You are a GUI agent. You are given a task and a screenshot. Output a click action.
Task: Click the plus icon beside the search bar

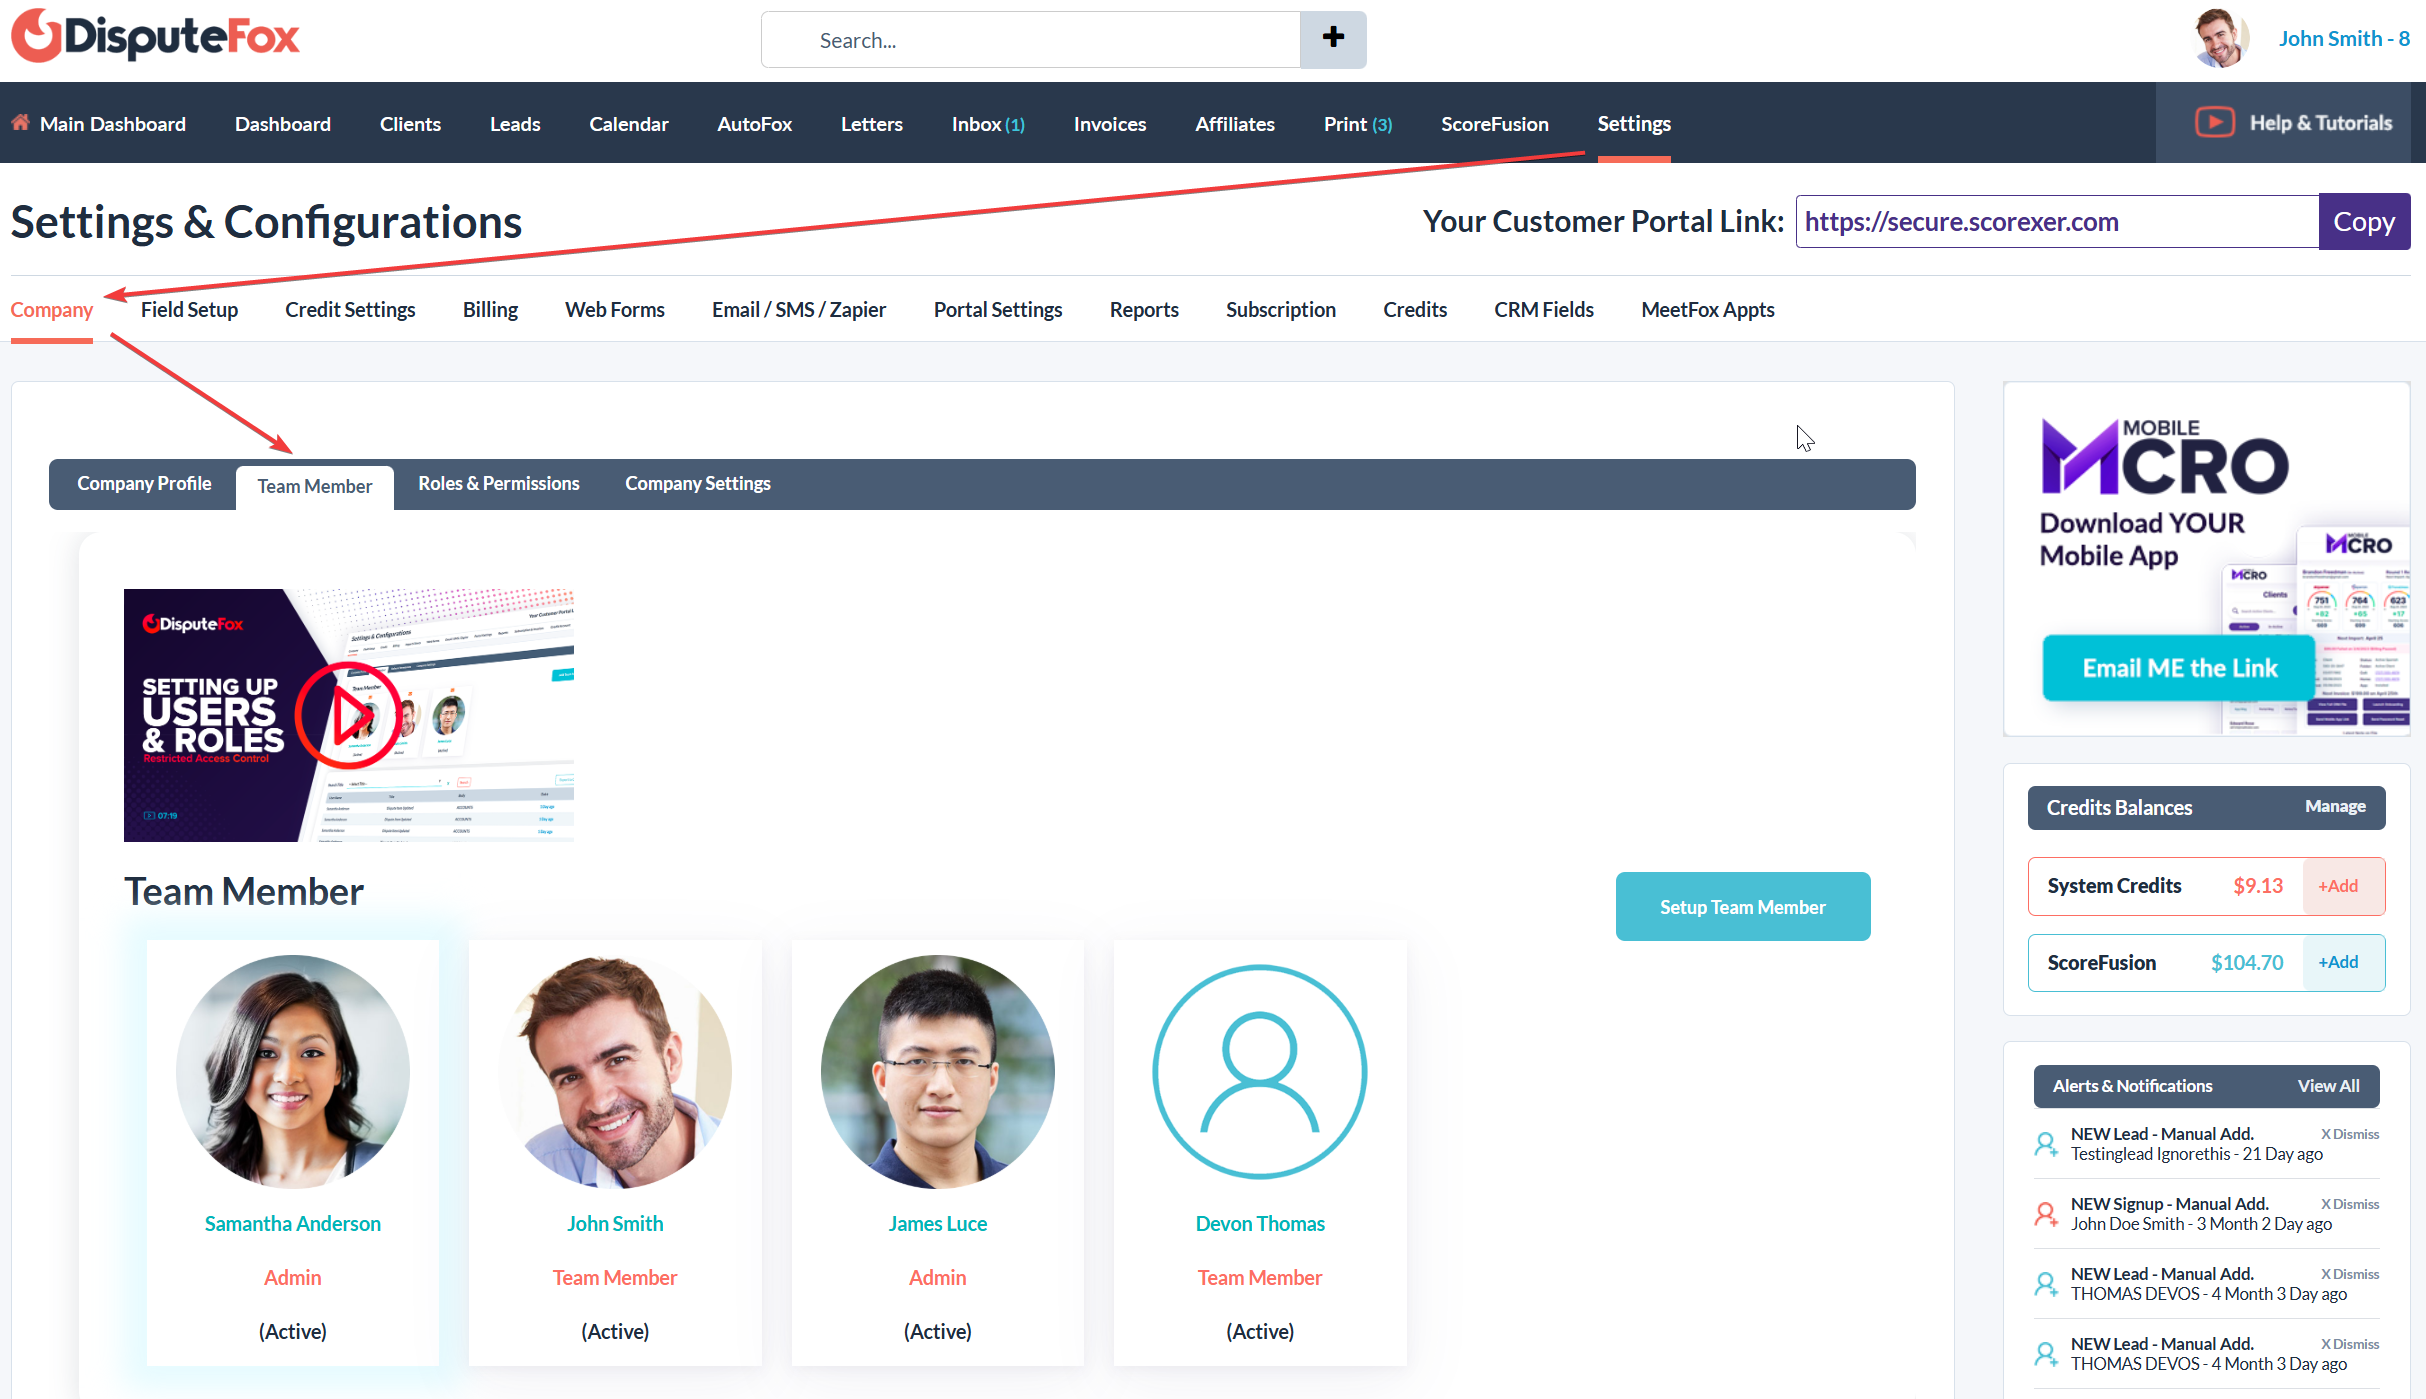(1333, 38)
